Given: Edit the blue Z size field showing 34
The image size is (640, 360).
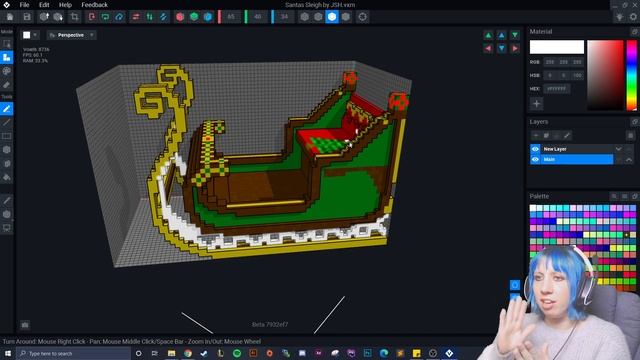Looking at the screenshot, I should pyautogui.click(x=284, y=17).
